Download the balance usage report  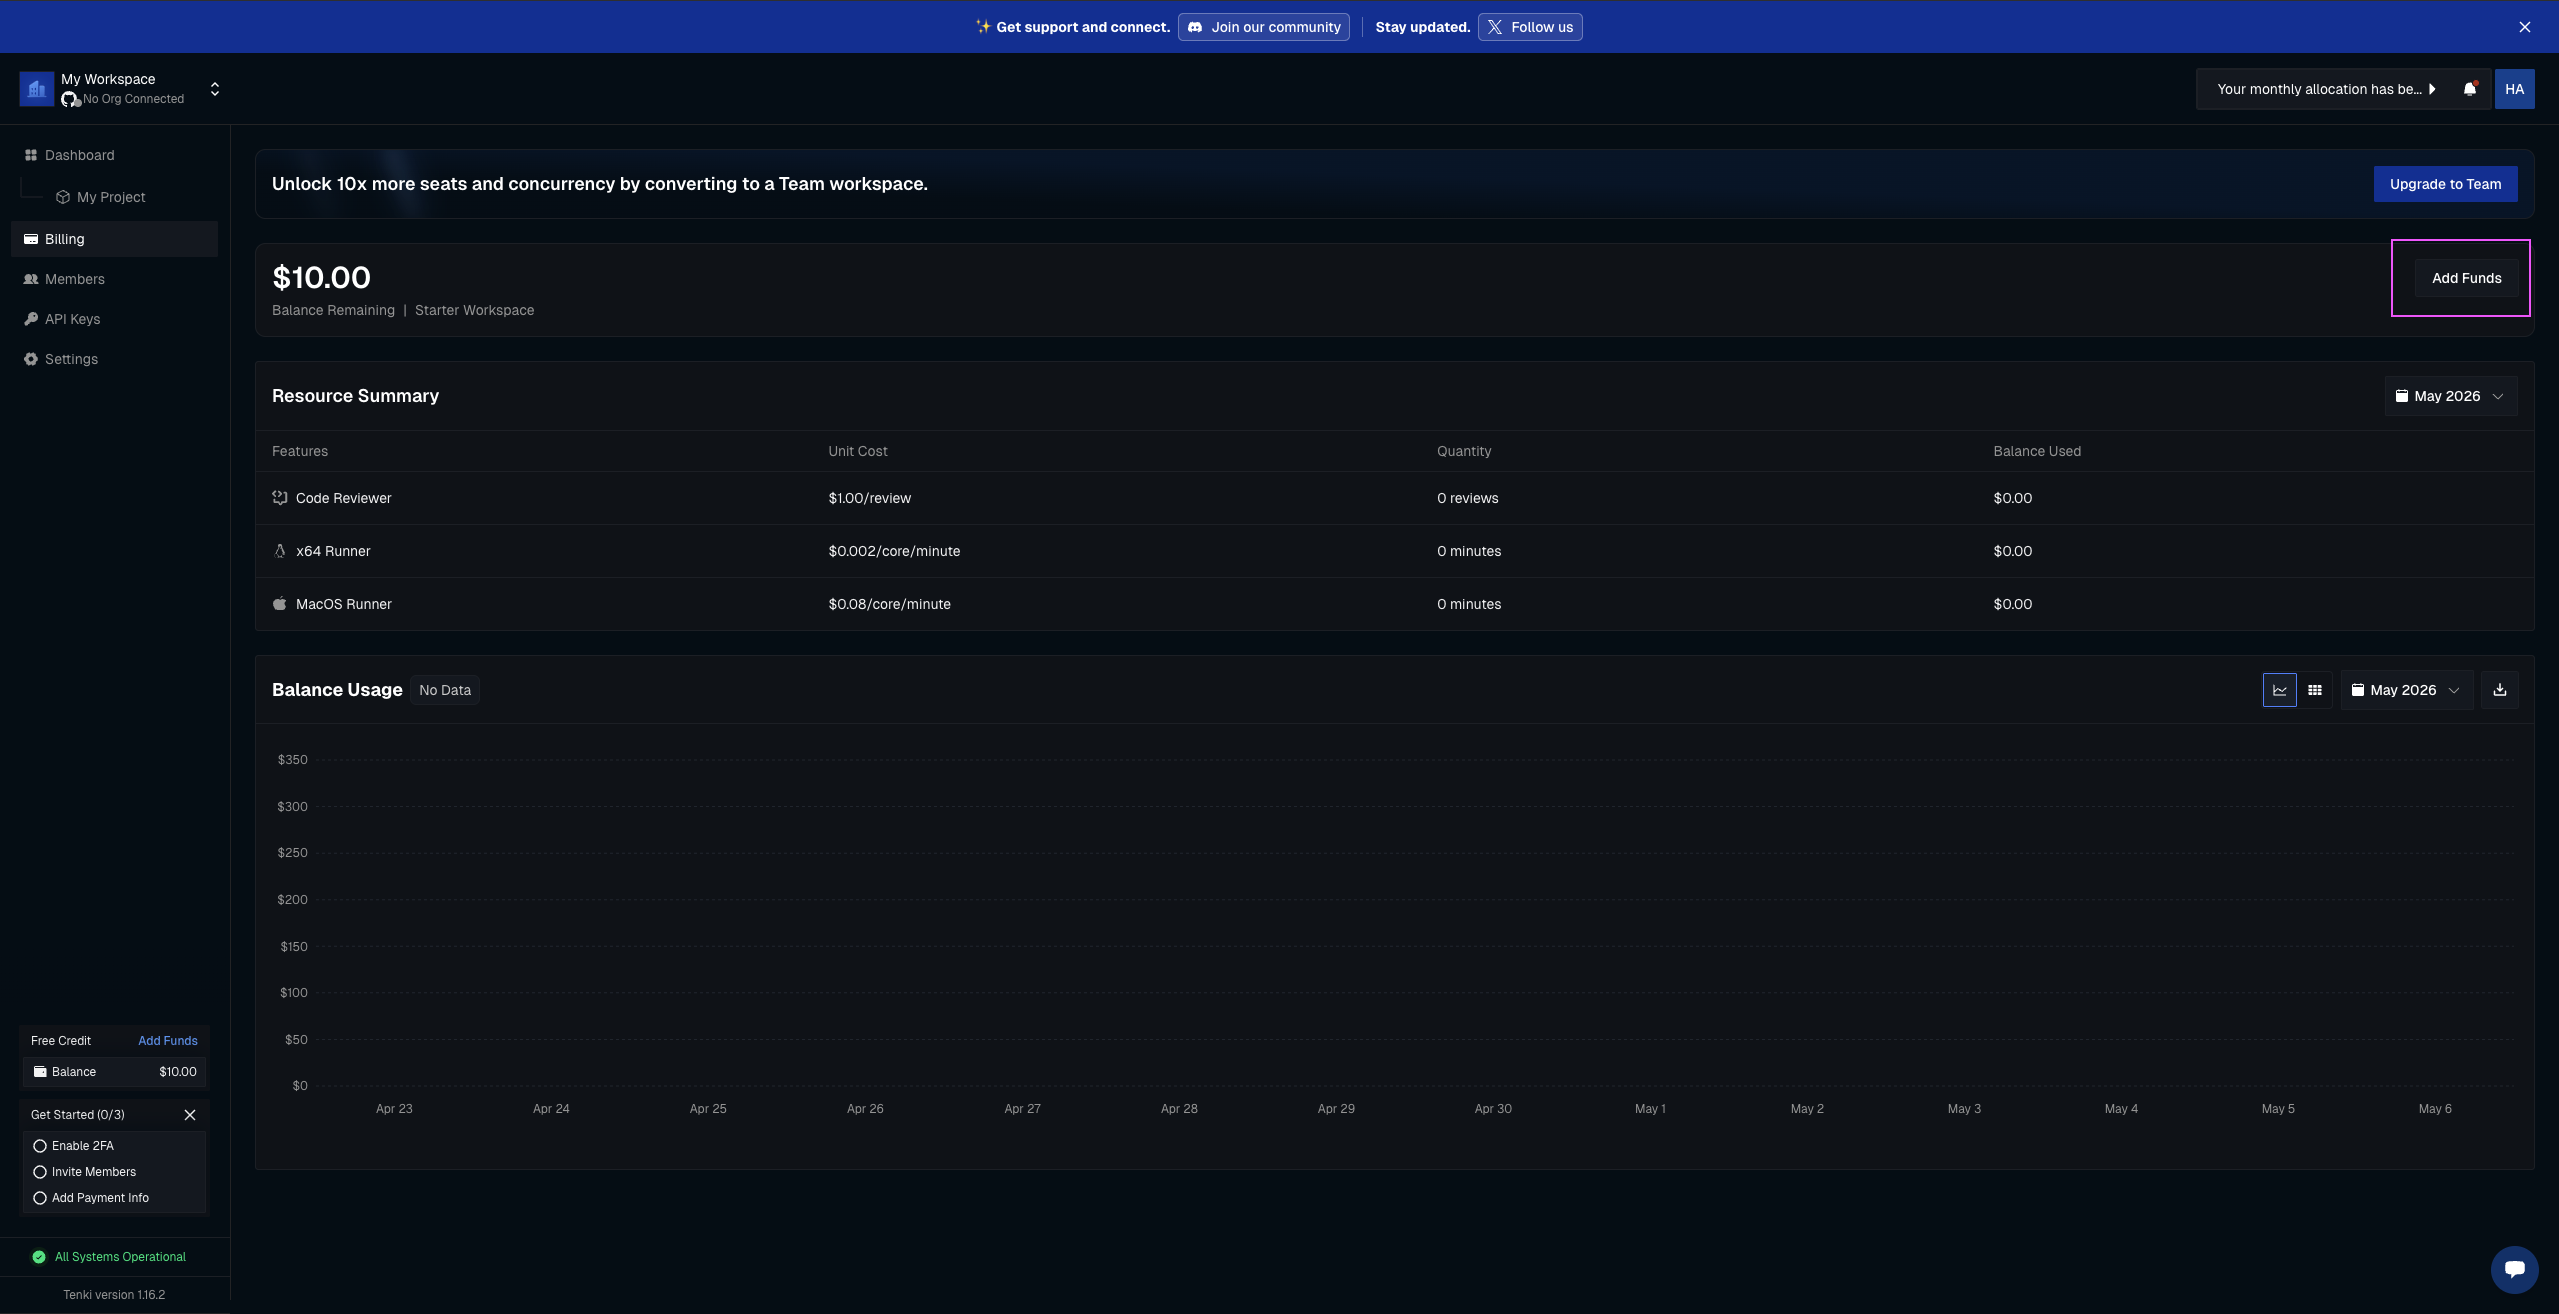2499,690
